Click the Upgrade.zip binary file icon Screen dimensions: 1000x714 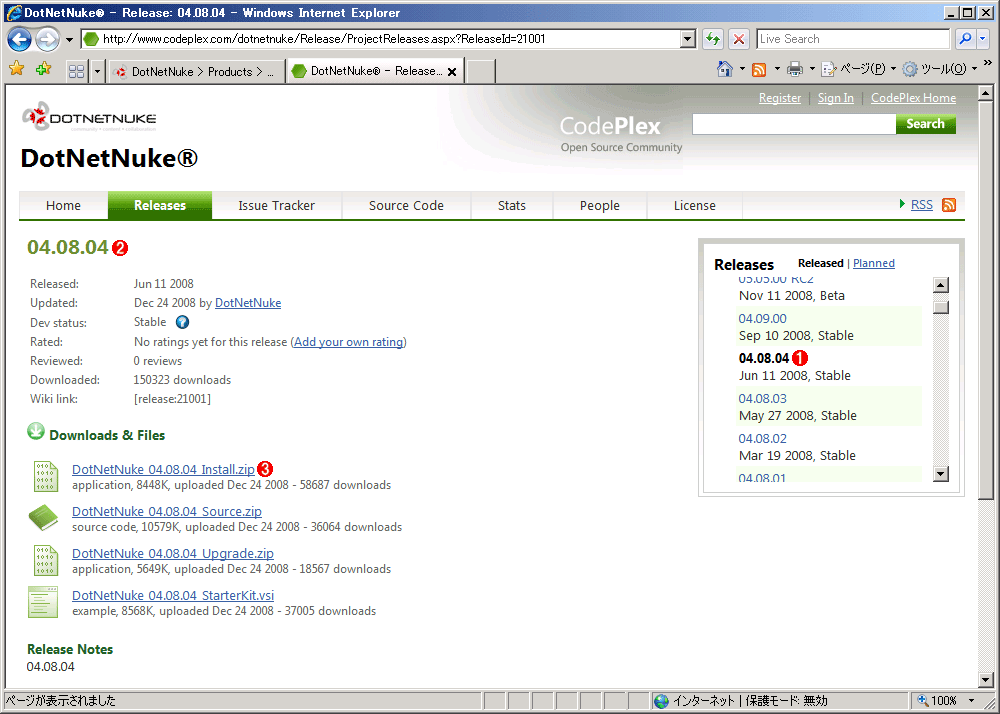[46, 560]
